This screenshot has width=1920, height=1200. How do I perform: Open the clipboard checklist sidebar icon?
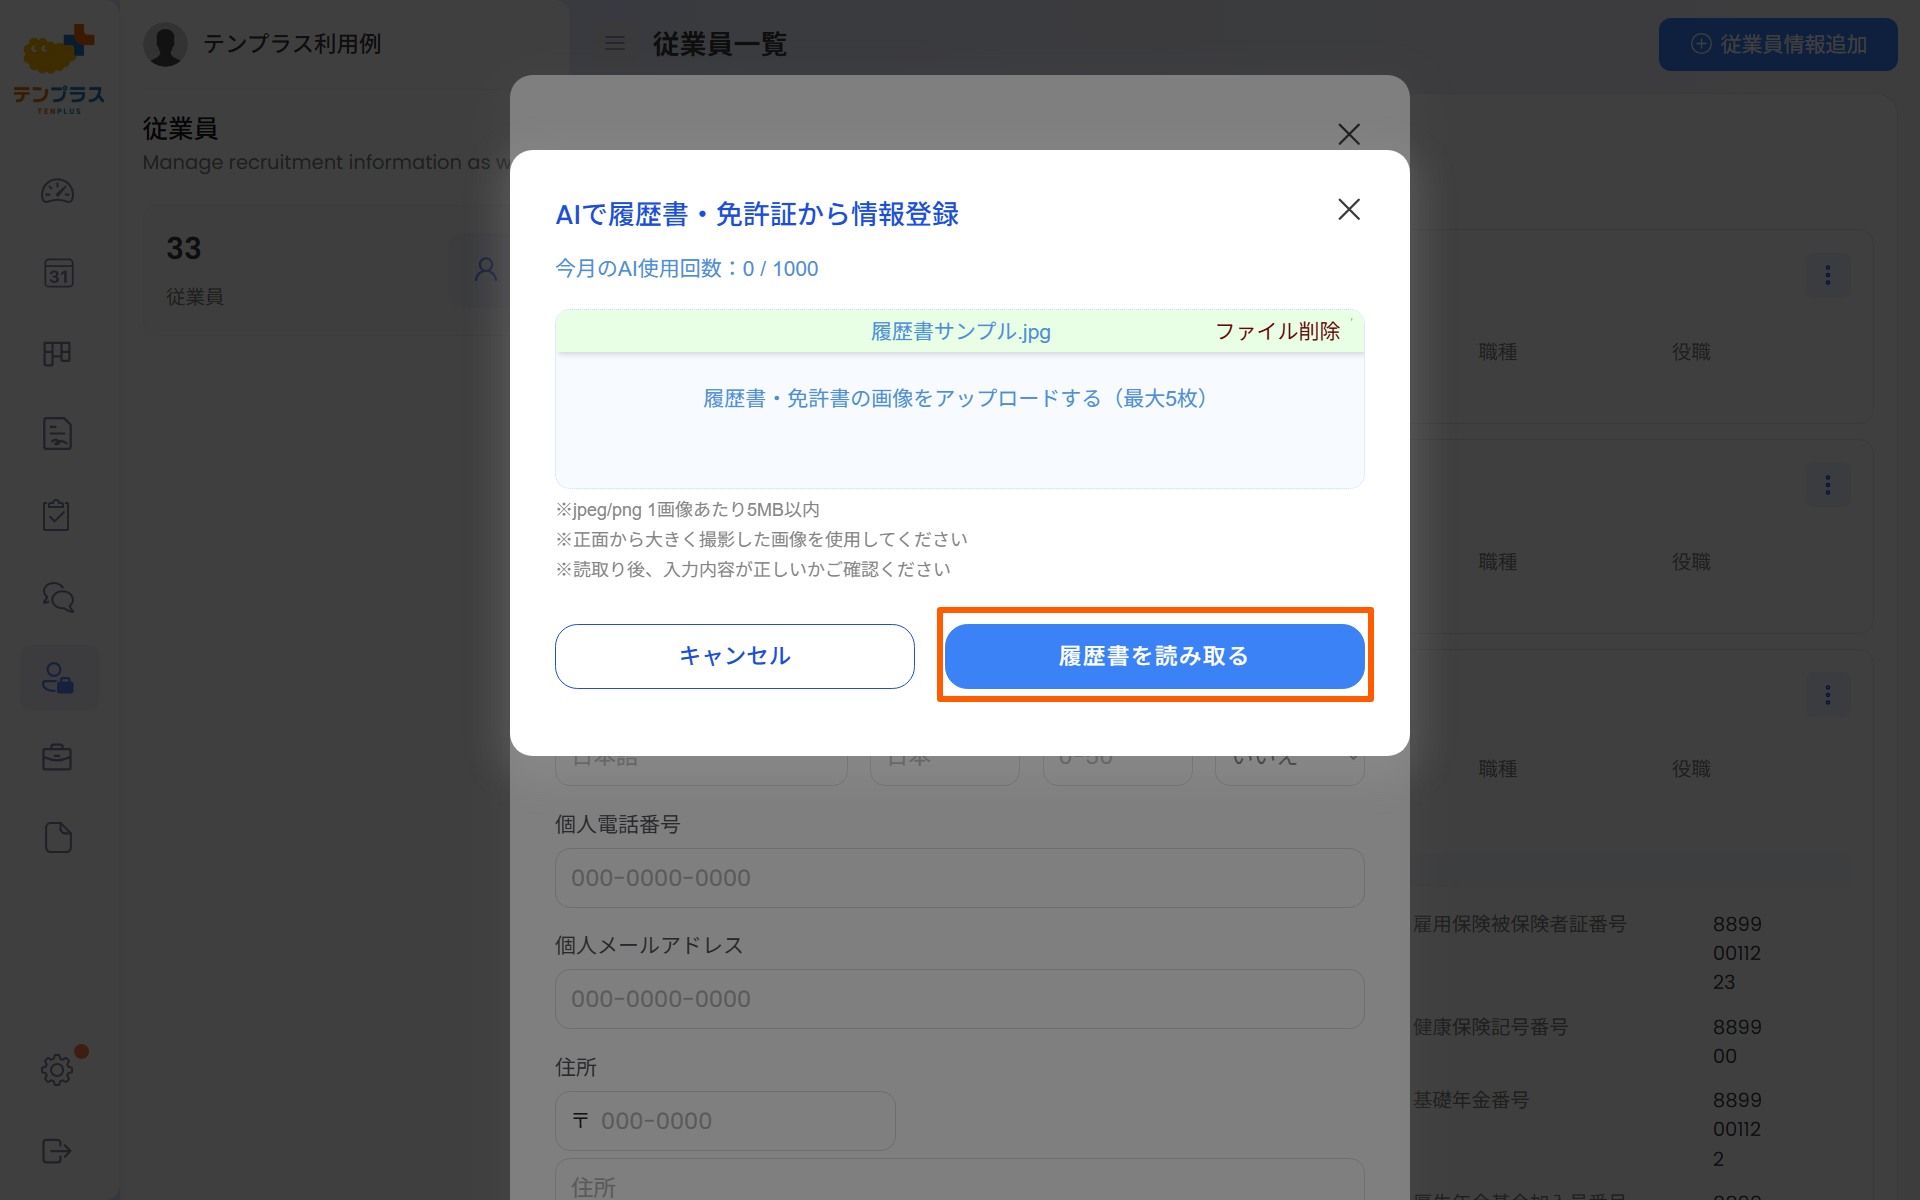[x=57, y=515]
